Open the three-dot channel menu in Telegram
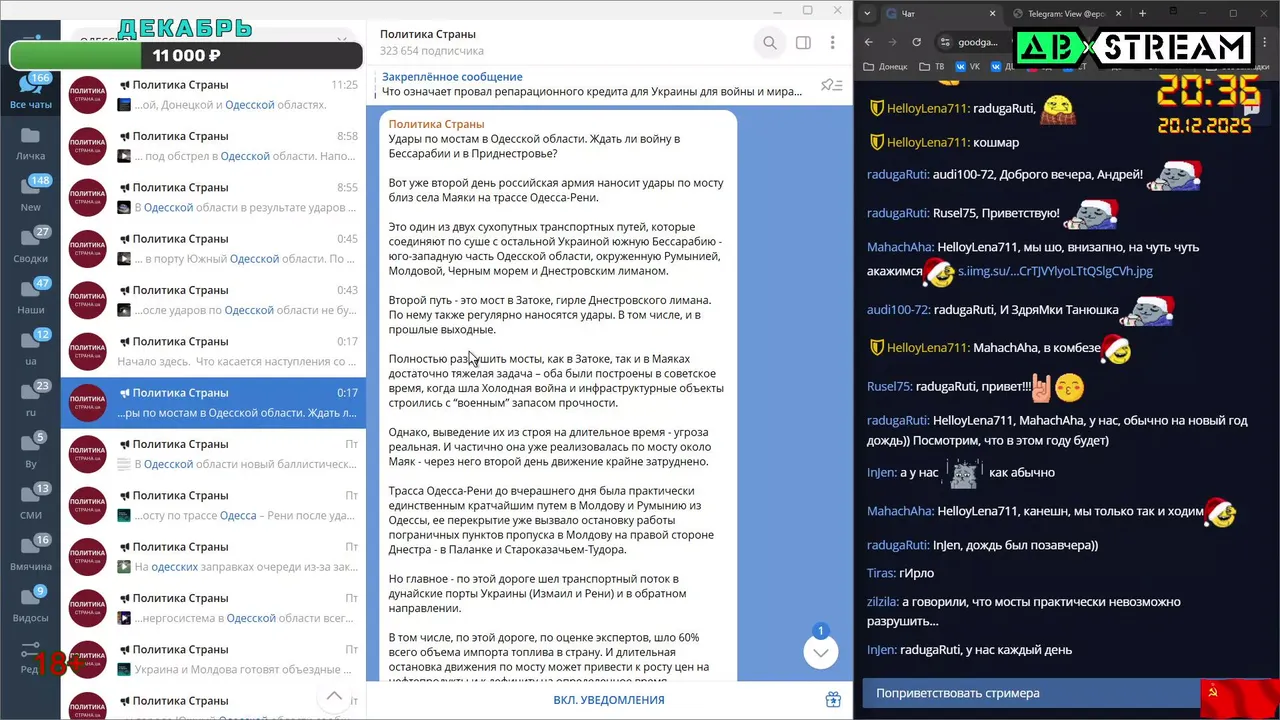 pos(832,43)
